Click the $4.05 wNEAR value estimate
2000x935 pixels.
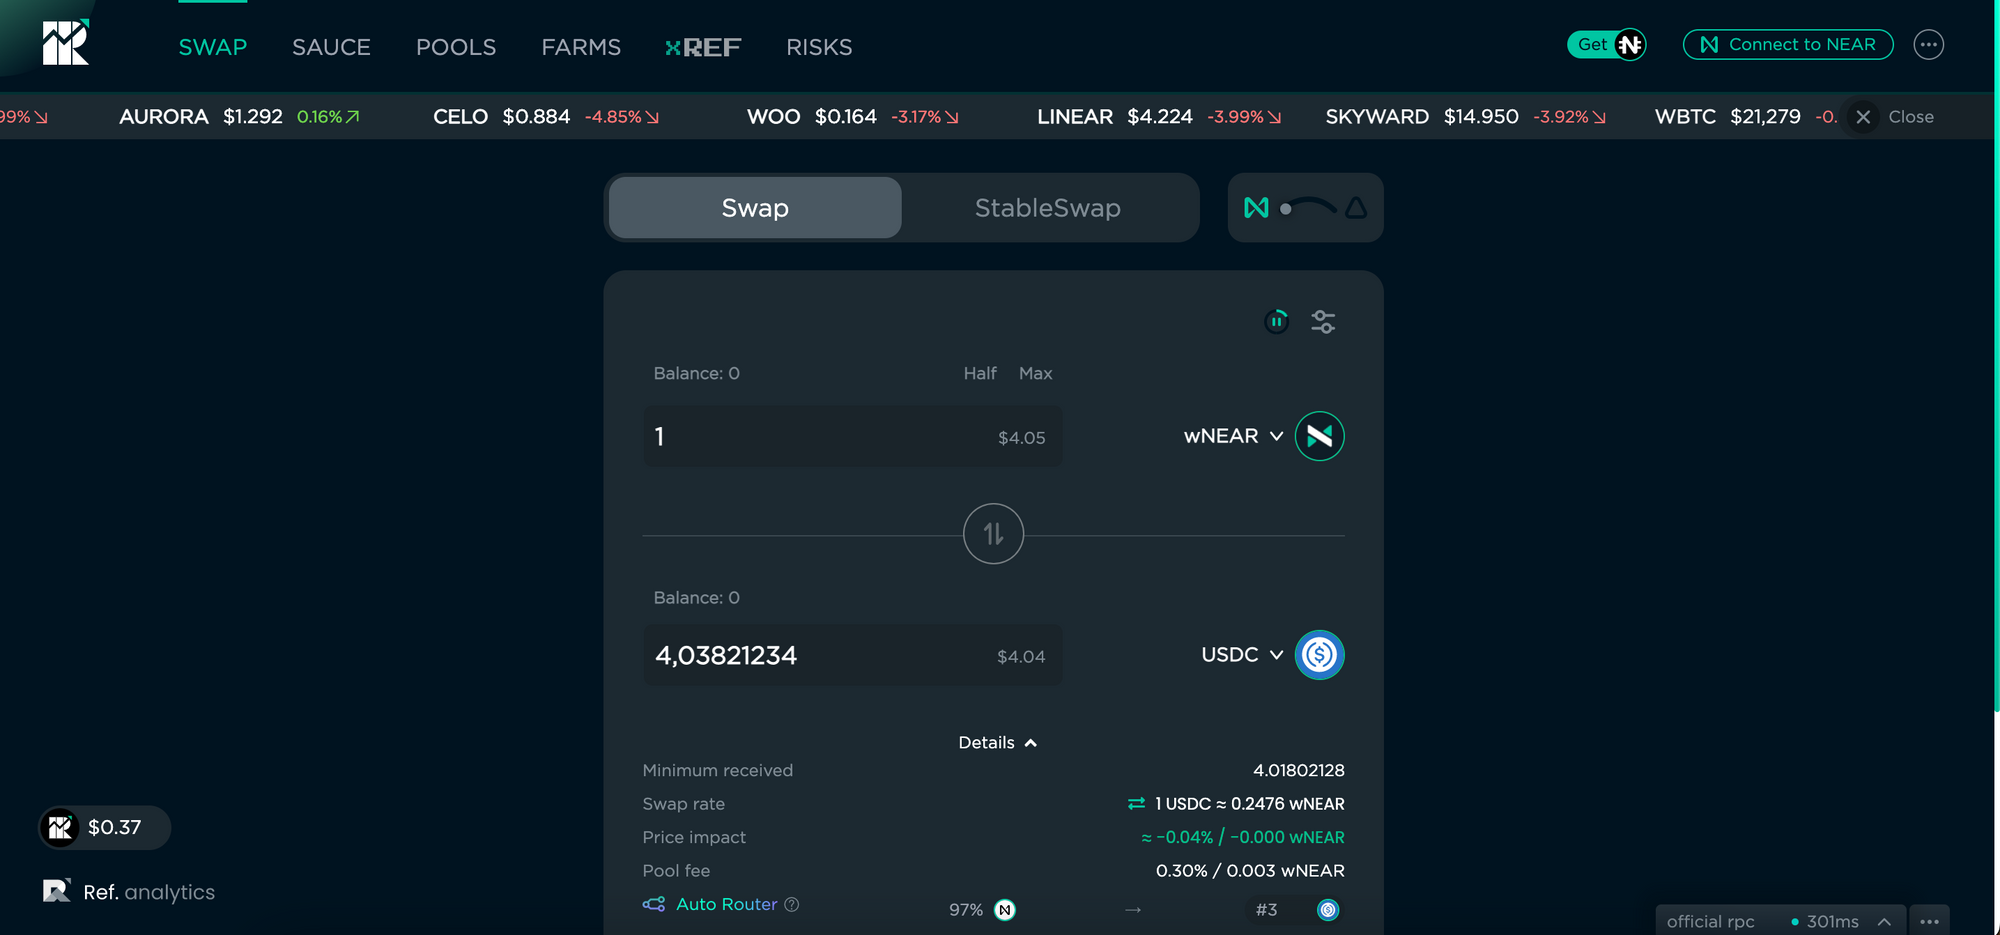(x=1021, y=437)
